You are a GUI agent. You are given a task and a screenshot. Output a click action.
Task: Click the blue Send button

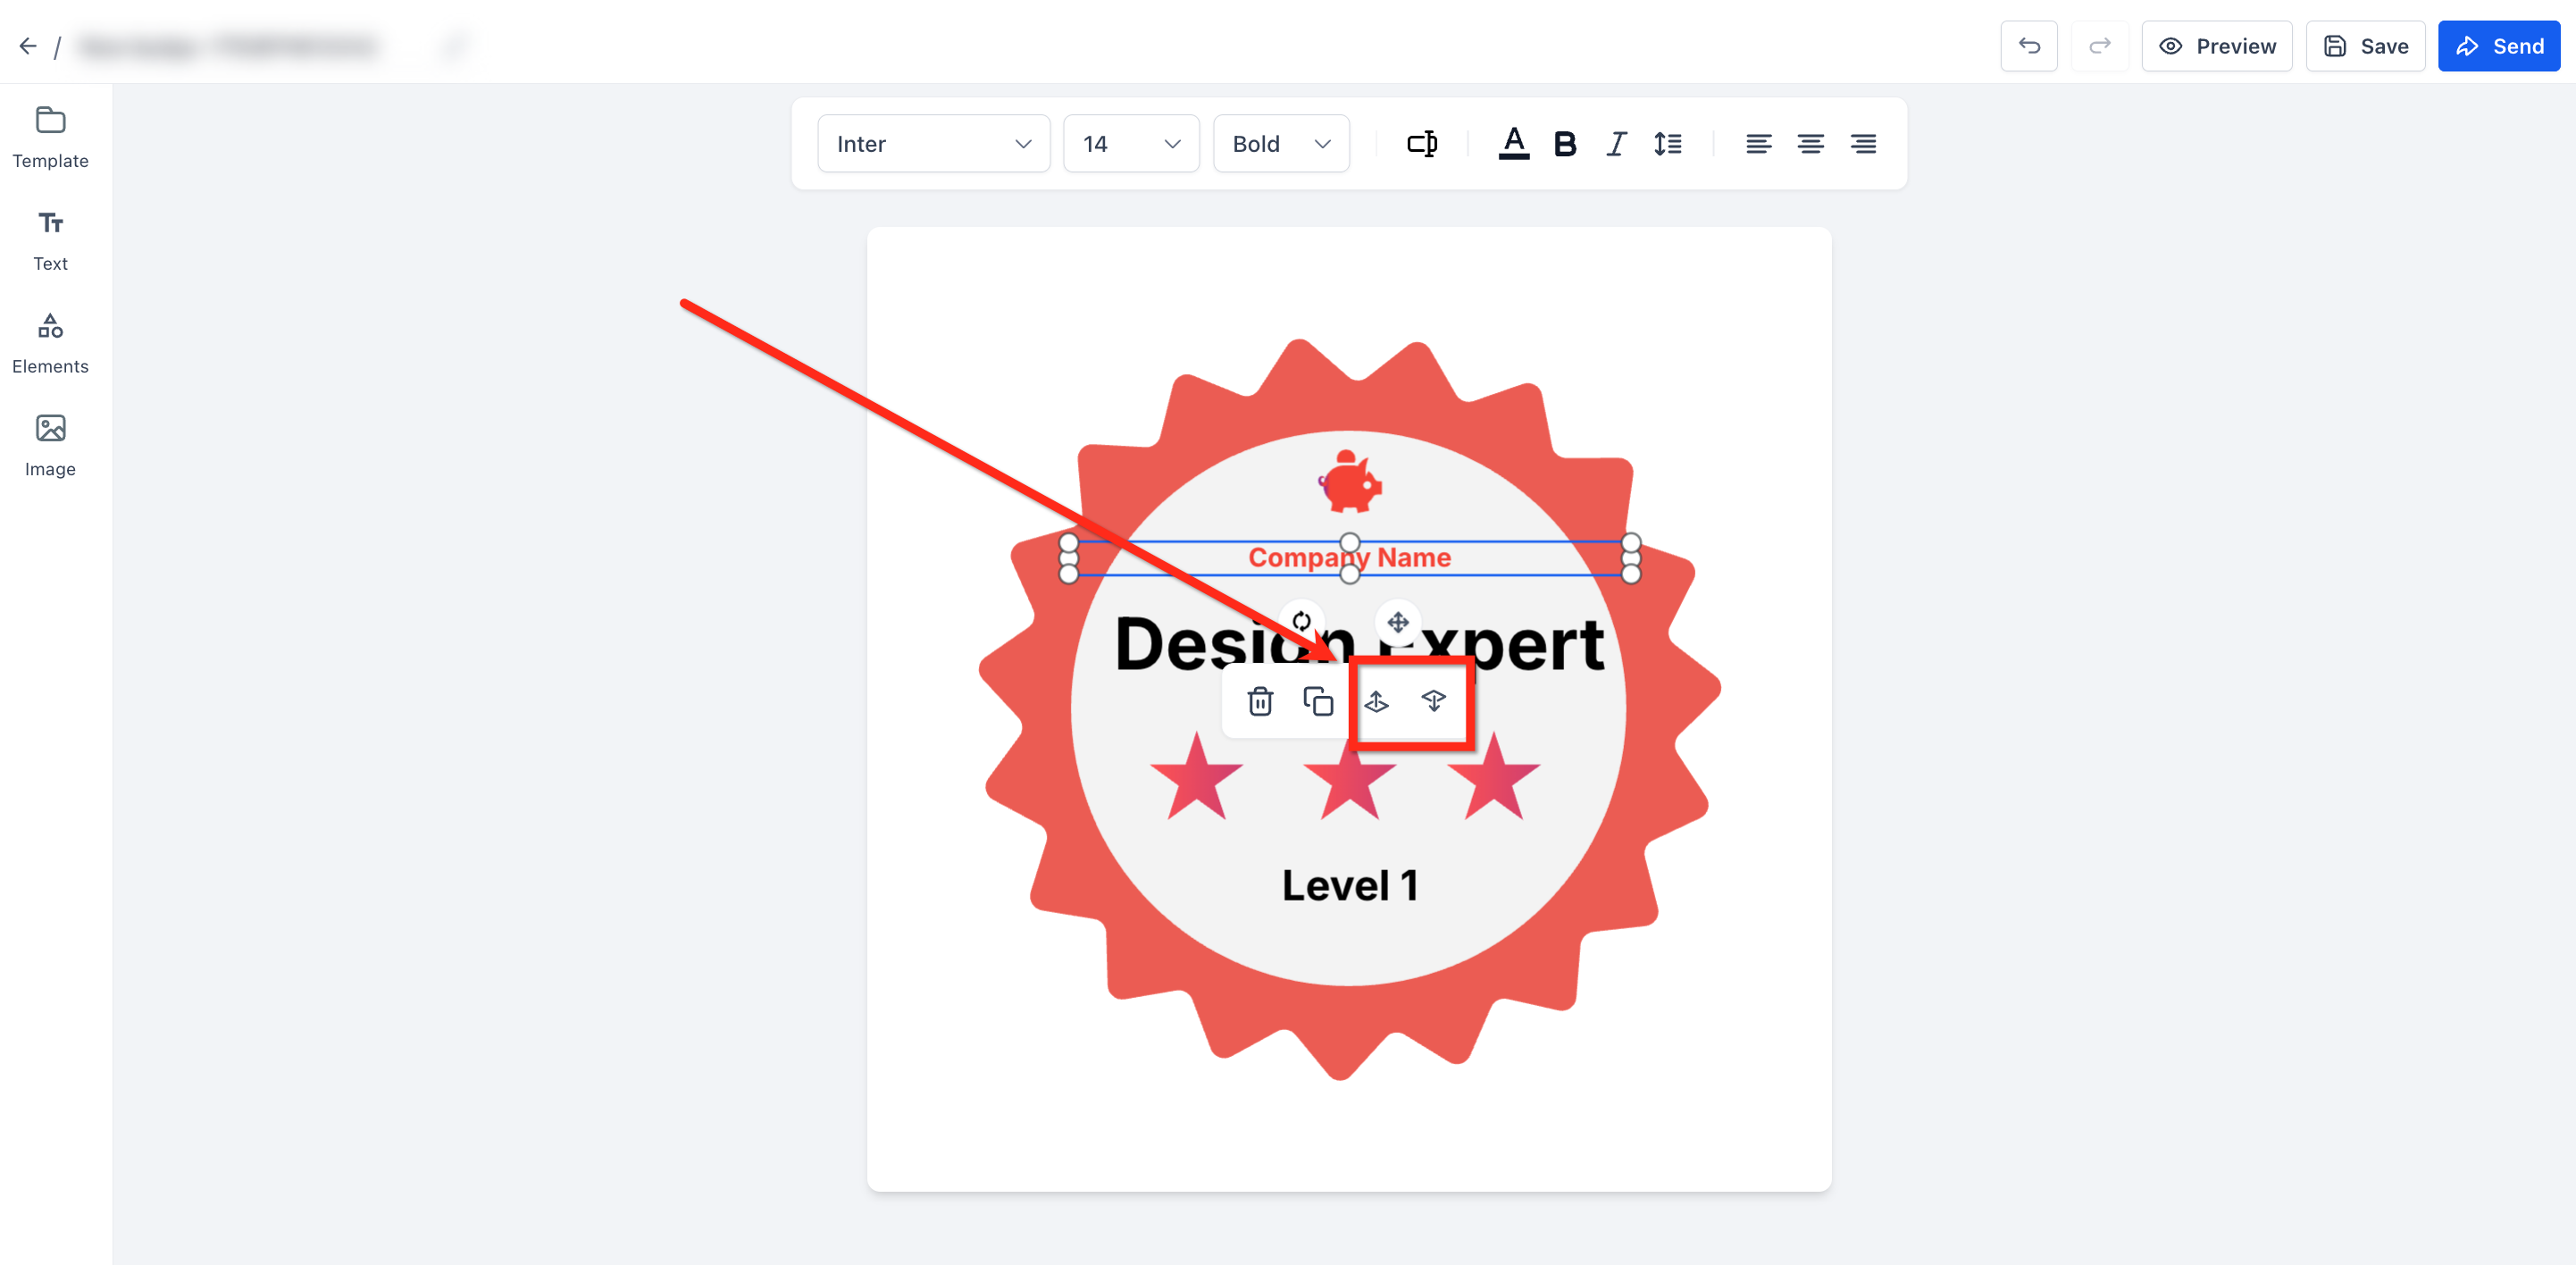[x=2498, y=46]
